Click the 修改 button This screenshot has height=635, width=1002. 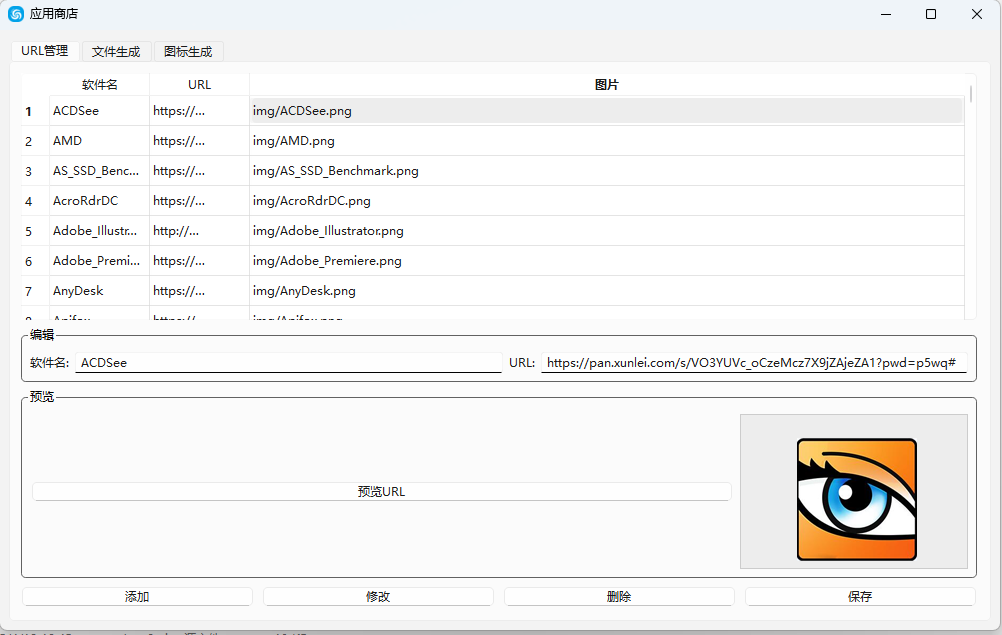[378, 596]
